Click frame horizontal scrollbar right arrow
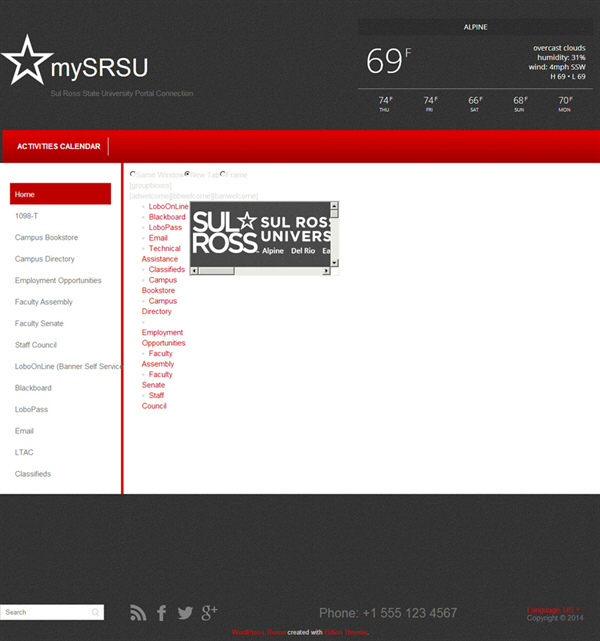Screen dimensions: 600x641 [x=326, y=270]
